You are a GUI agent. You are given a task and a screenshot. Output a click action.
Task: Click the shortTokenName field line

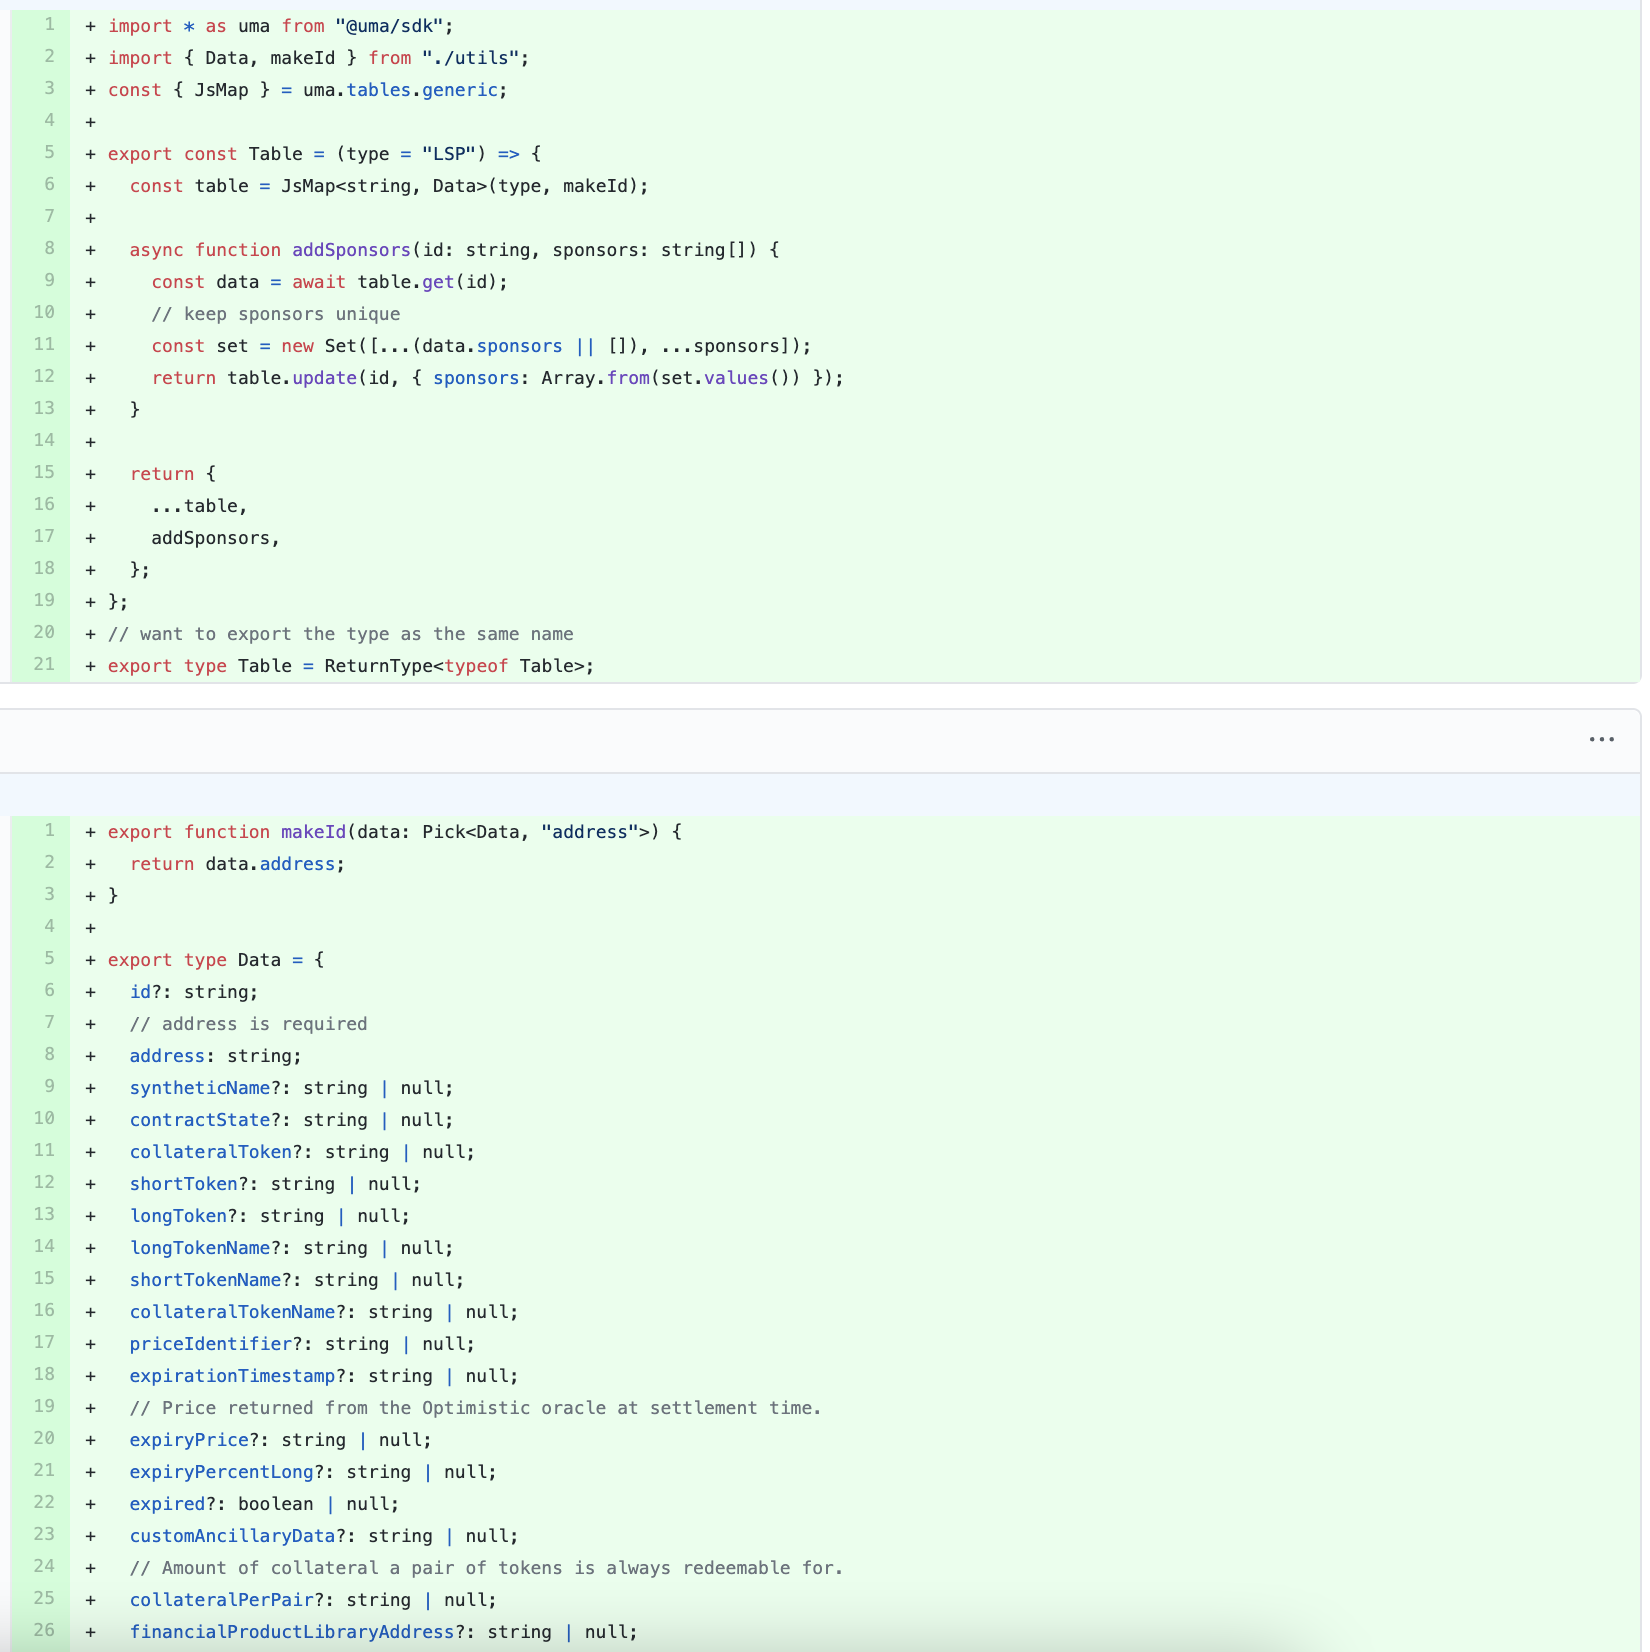pos(297,1280)
